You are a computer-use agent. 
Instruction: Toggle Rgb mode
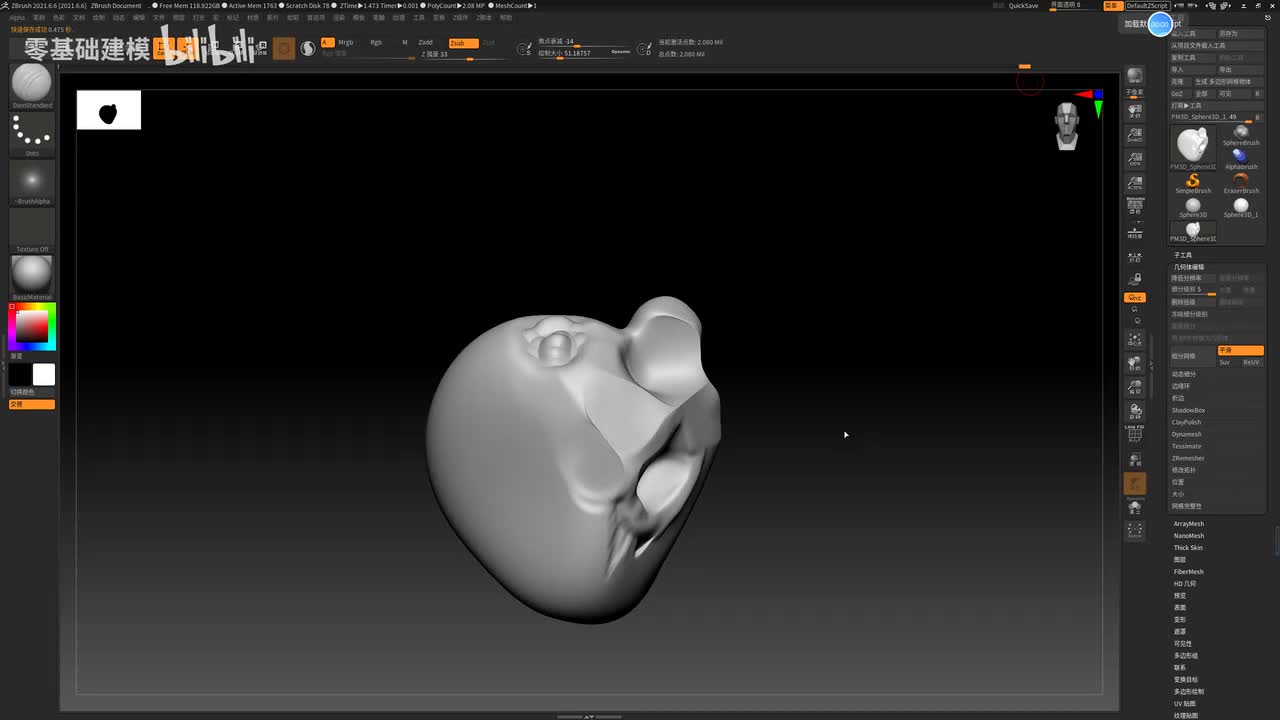click(x=376, y=42)
